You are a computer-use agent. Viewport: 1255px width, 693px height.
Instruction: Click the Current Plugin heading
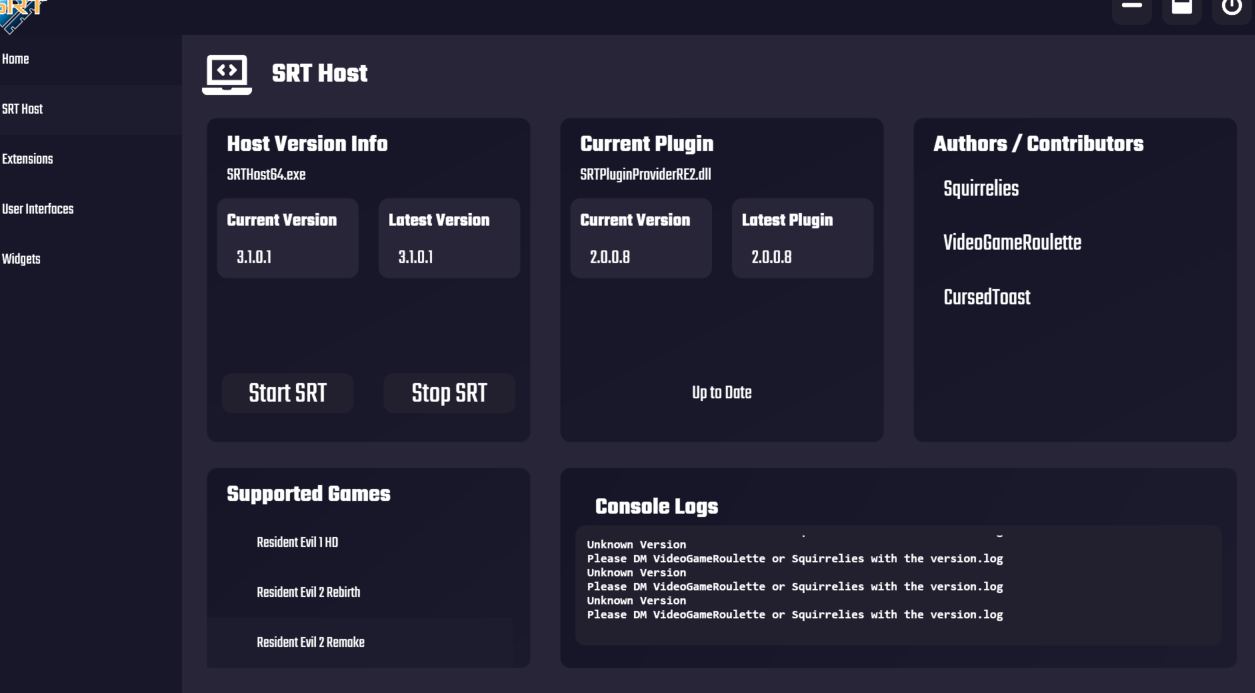tap(647, 143)
